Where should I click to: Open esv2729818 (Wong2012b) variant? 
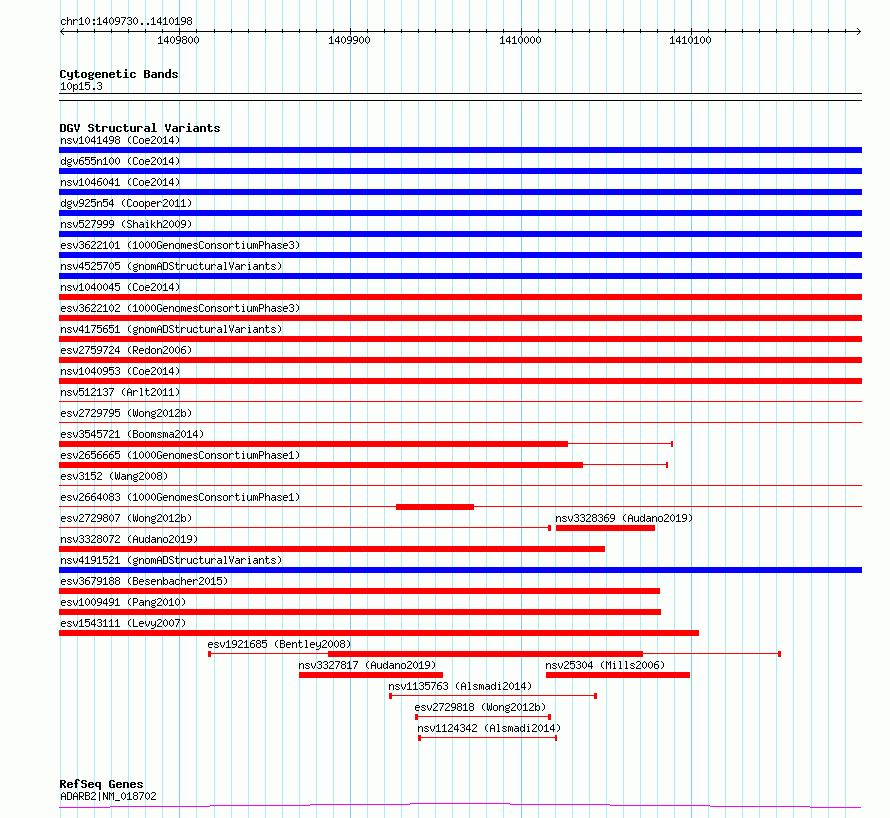(x=480, y=707)
